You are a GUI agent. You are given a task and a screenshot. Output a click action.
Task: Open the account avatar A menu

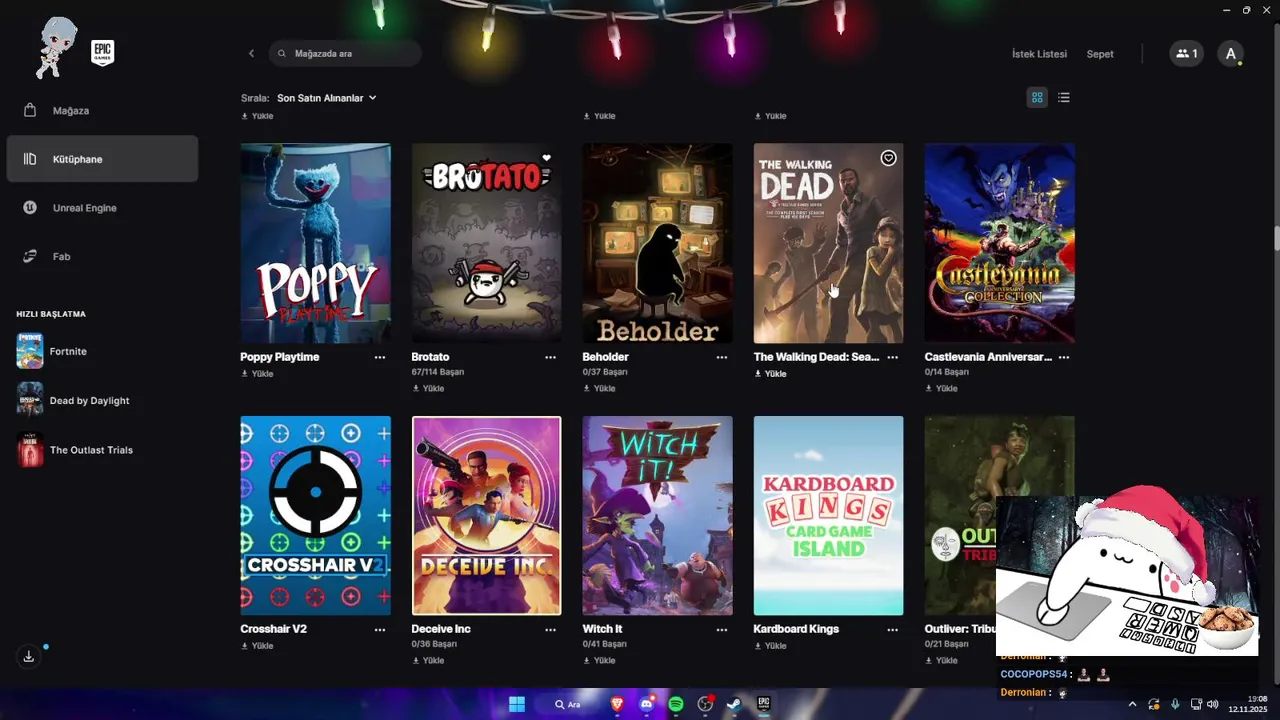1231,54
